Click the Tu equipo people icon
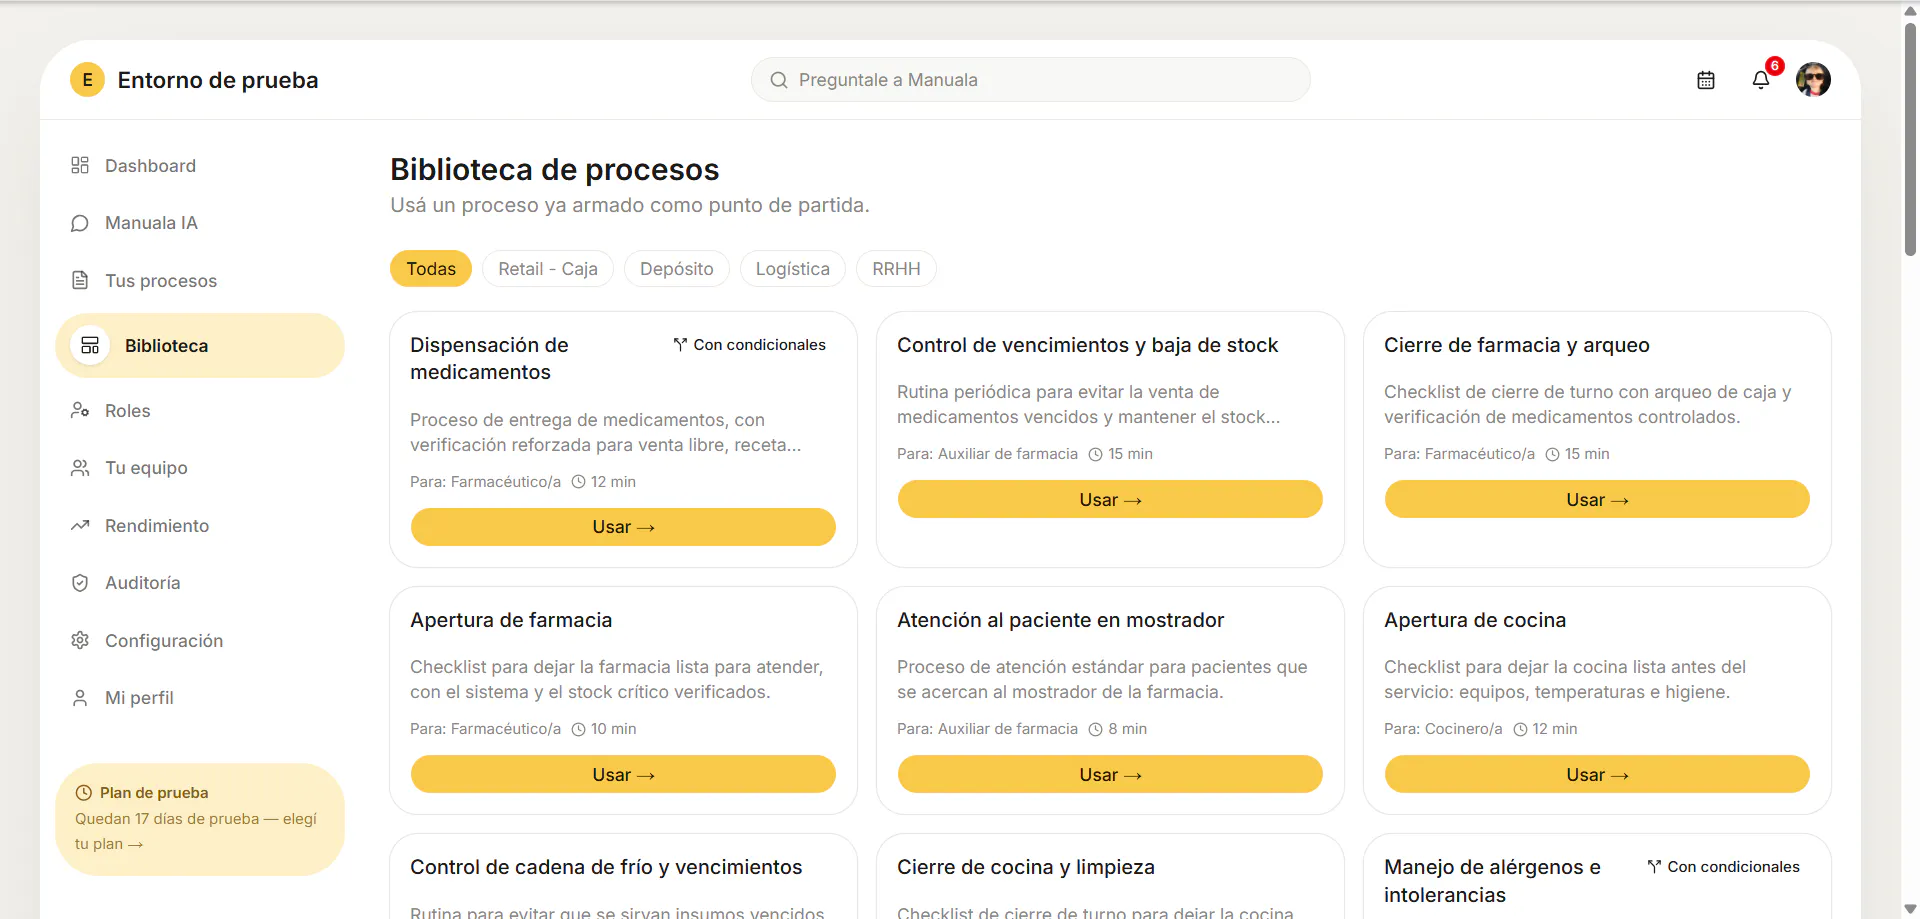Viewport: 1920px width, 919px height. pyautogui.click(x=80, y=468)
